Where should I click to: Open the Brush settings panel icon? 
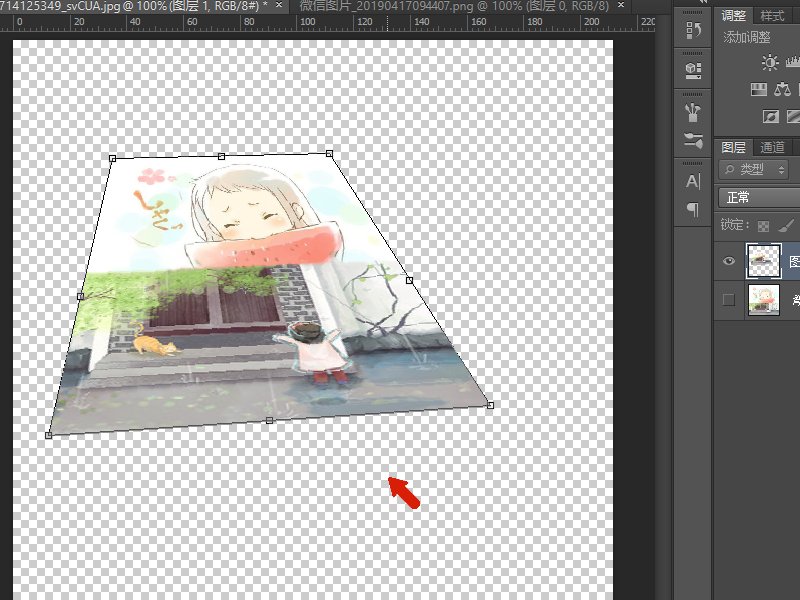click(692, 141)
